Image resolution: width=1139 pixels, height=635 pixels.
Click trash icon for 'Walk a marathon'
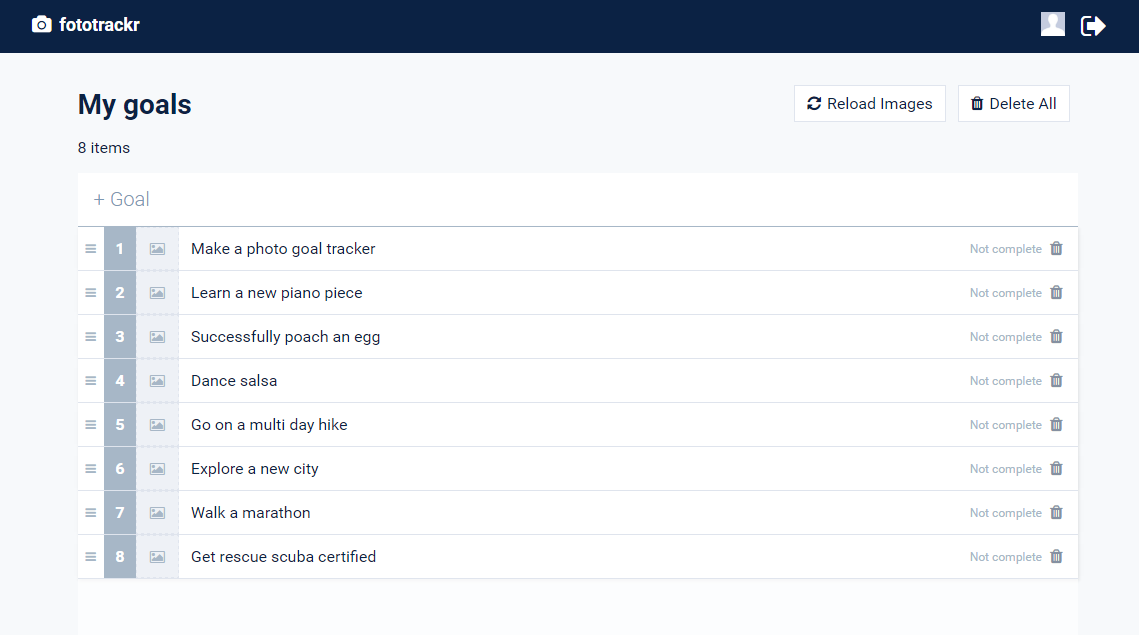(1056, 513)
